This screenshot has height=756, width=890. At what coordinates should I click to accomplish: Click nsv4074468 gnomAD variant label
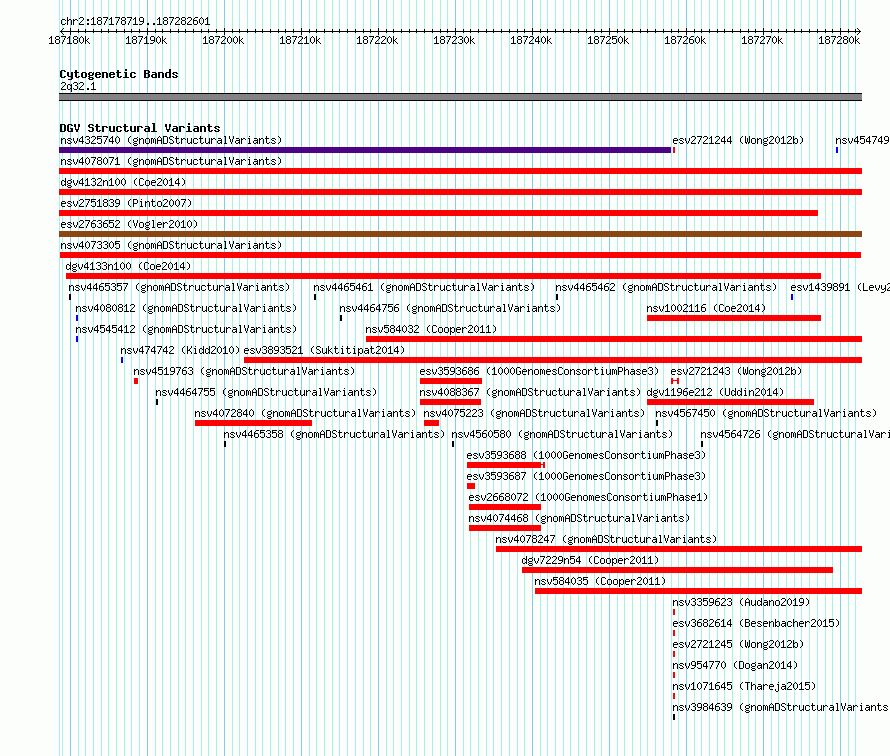coord(579,518)
